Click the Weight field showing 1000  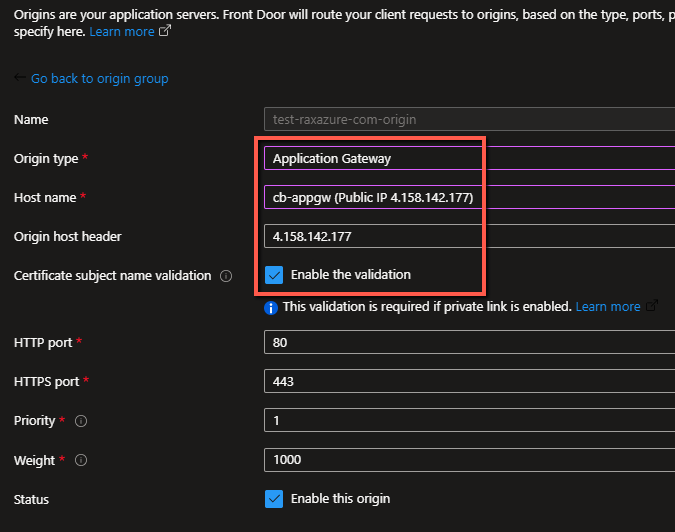coord(469,460)
